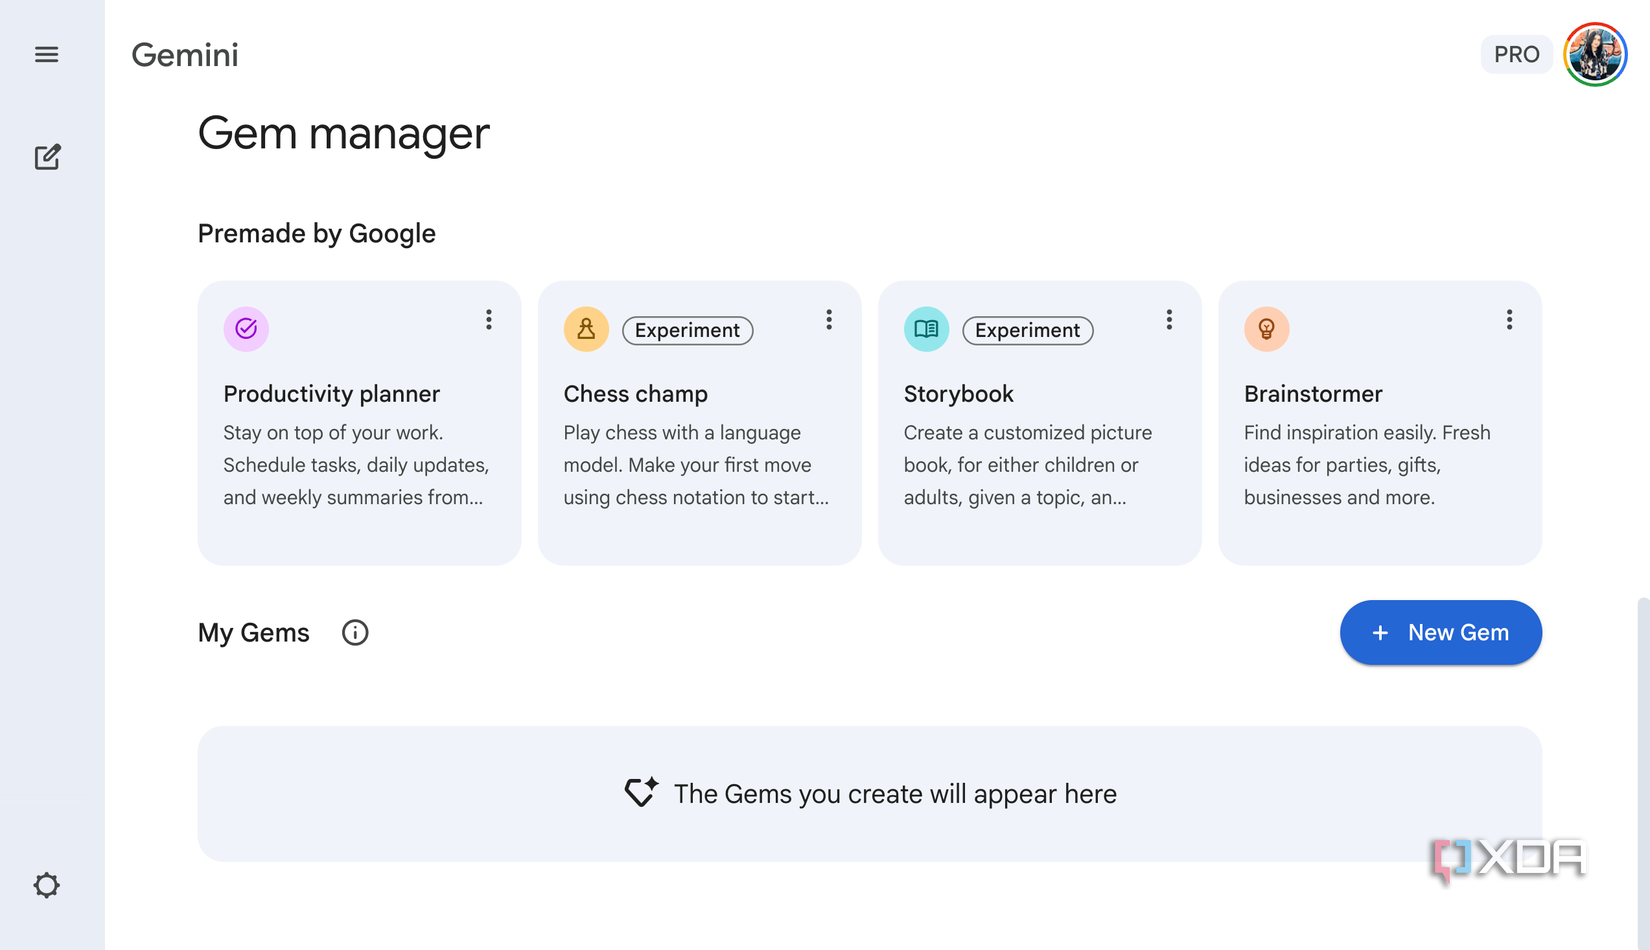Open Productivity planner three-dot options menu
The width and height of the screenshot is (1650, 950).
click(x=489, y=319)
